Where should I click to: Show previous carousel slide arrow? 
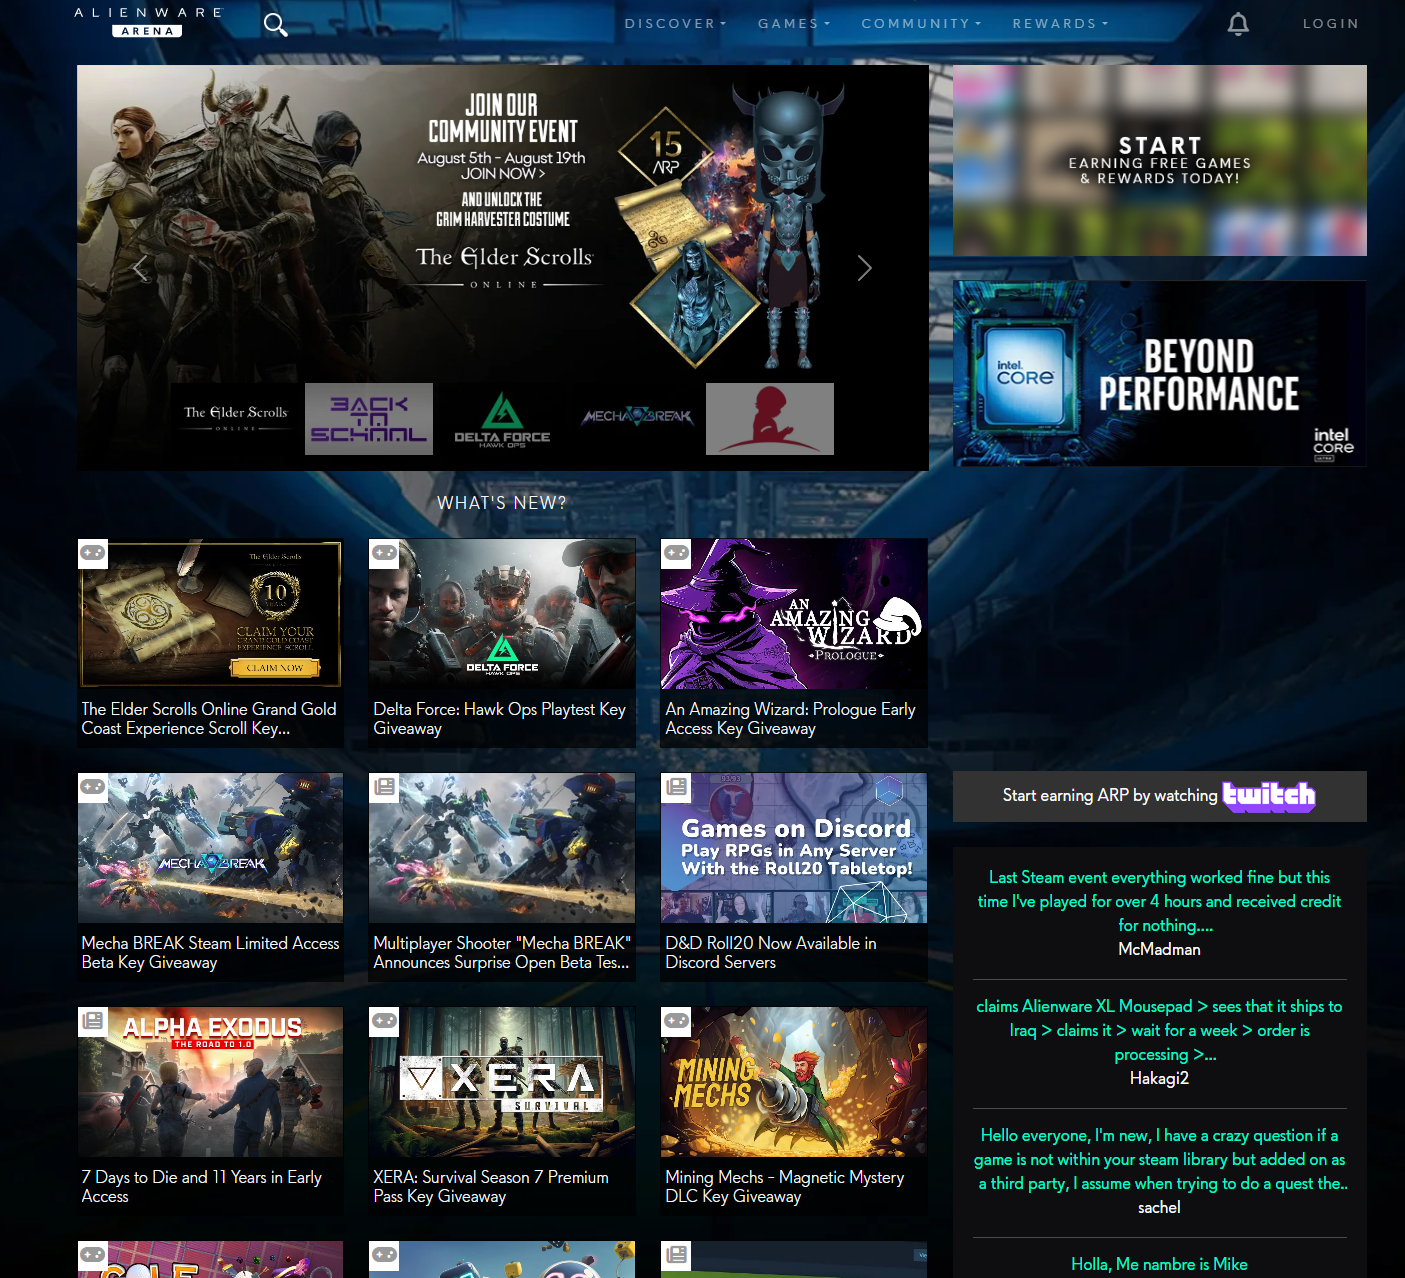[140, 268]
